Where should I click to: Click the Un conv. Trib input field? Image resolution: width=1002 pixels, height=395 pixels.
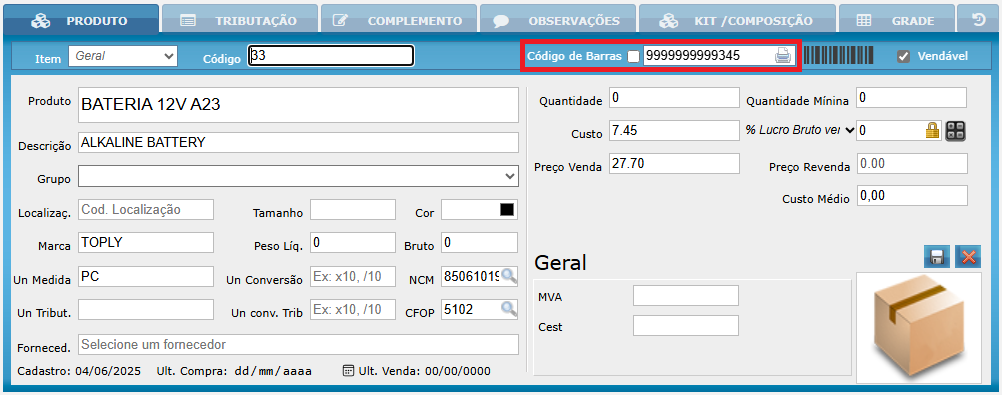(x=353, y=309)
